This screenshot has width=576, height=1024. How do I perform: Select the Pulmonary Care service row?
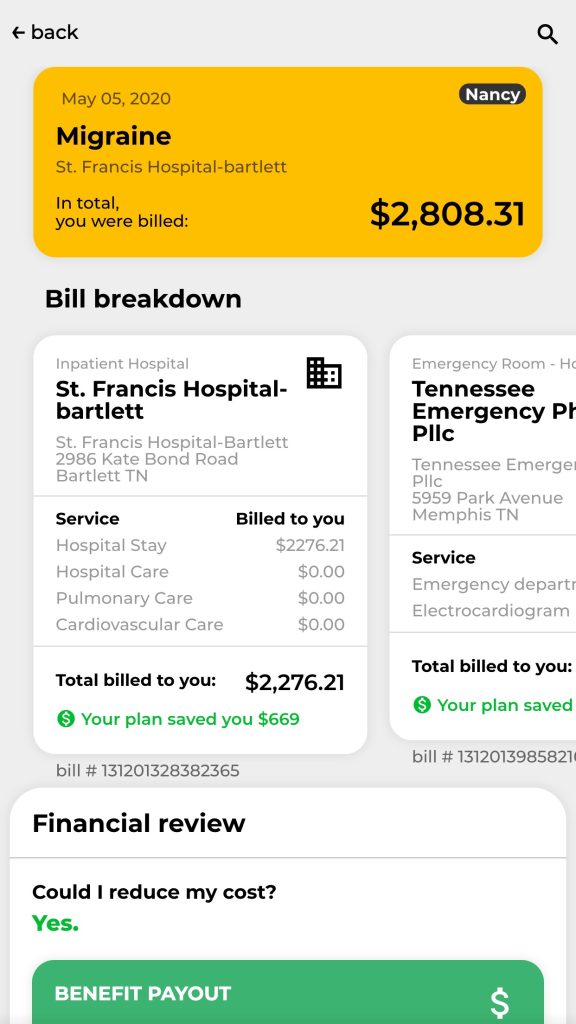[x=200, y=598]
